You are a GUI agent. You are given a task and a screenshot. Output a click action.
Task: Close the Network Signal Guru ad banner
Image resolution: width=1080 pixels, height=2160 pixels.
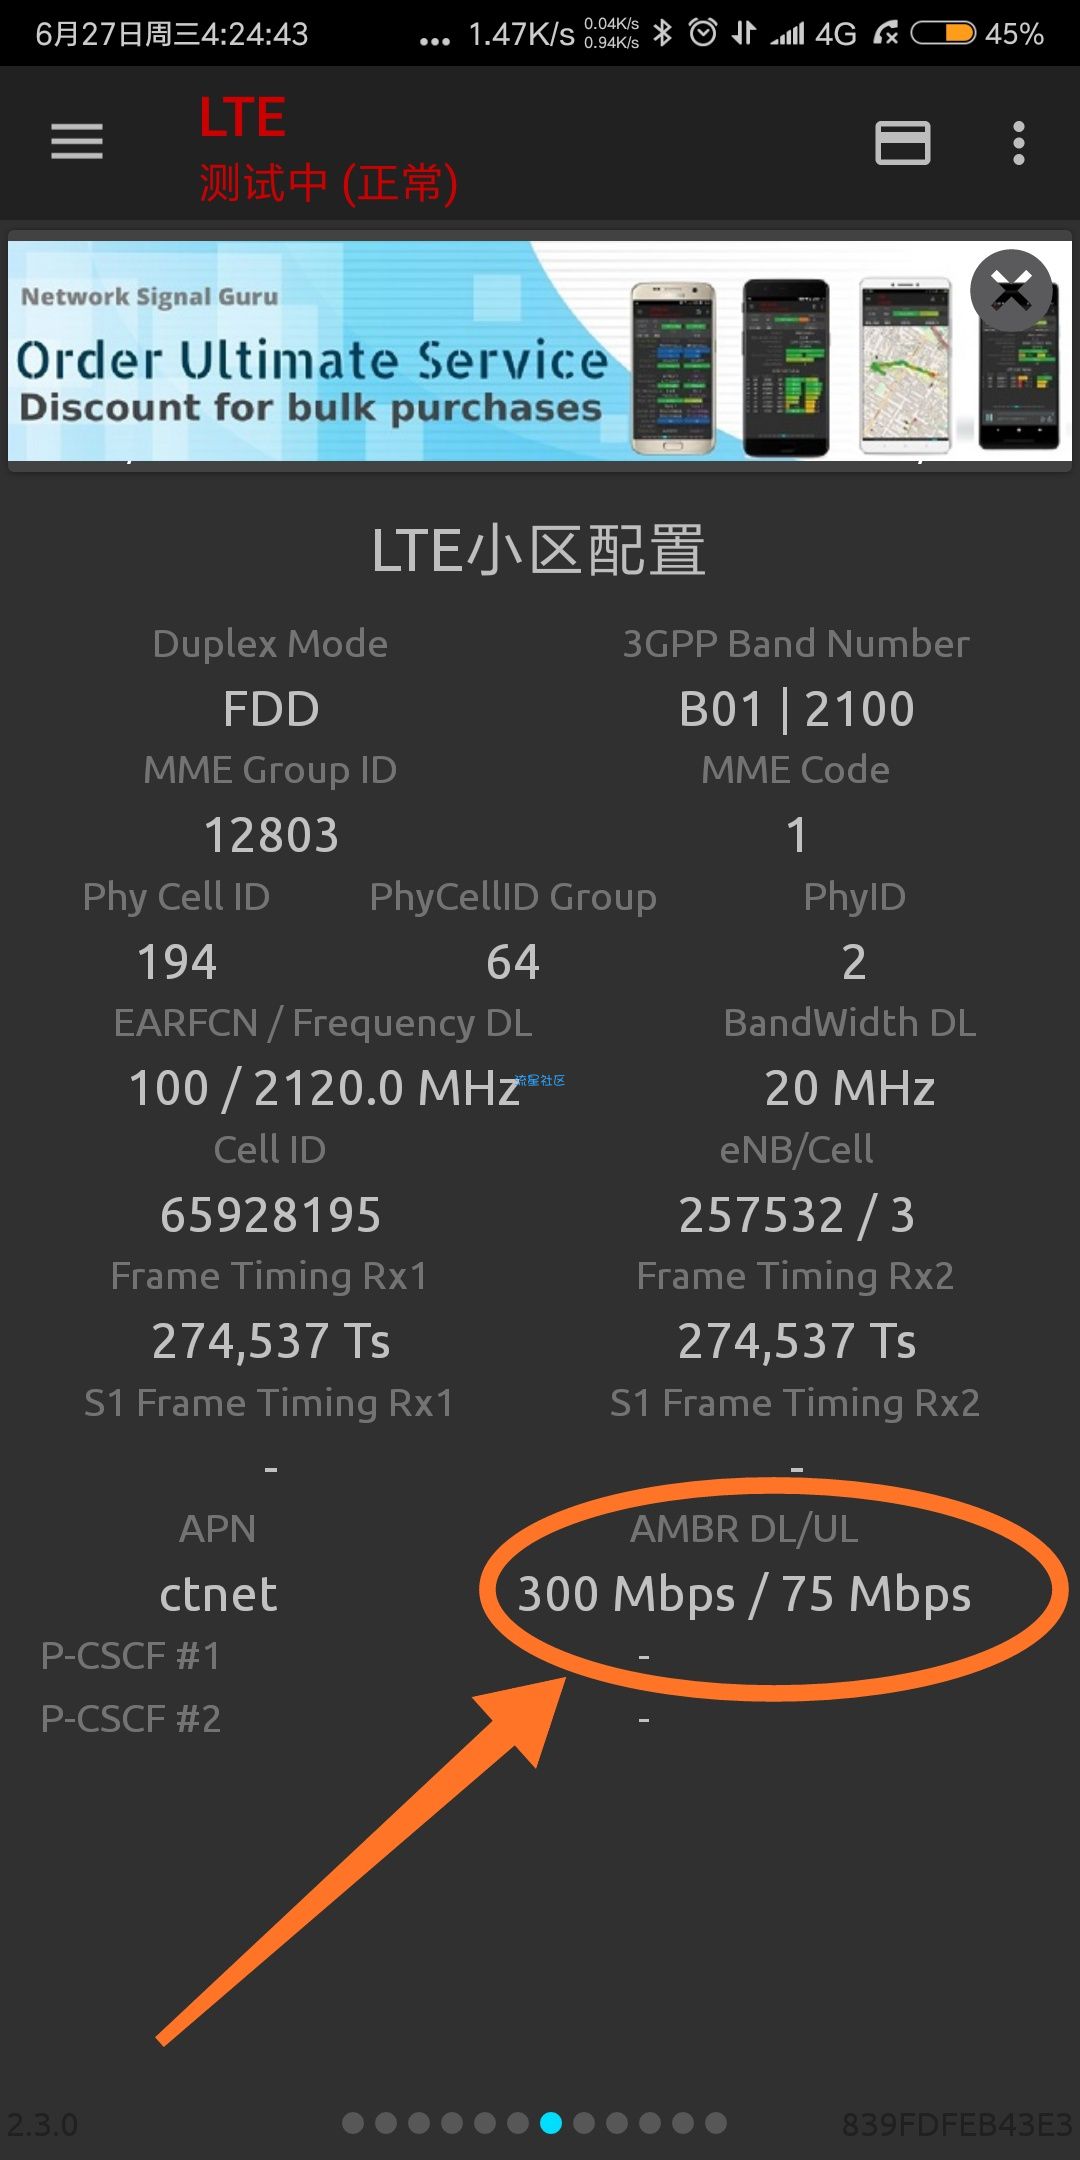(x=1011, y=291)
